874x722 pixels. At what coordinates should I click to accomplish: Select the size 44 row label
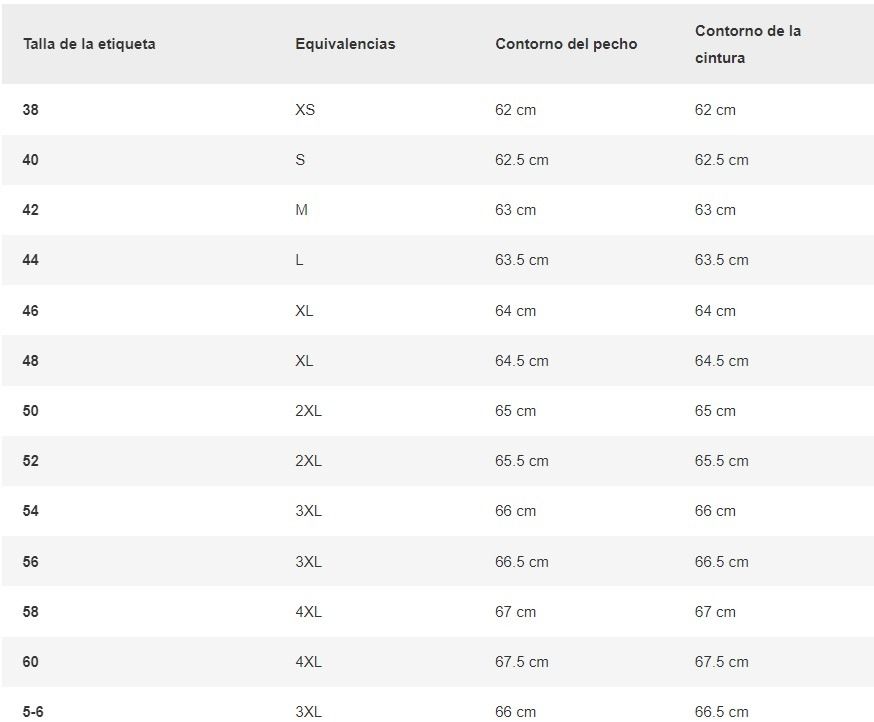click(x=31, y=260)
